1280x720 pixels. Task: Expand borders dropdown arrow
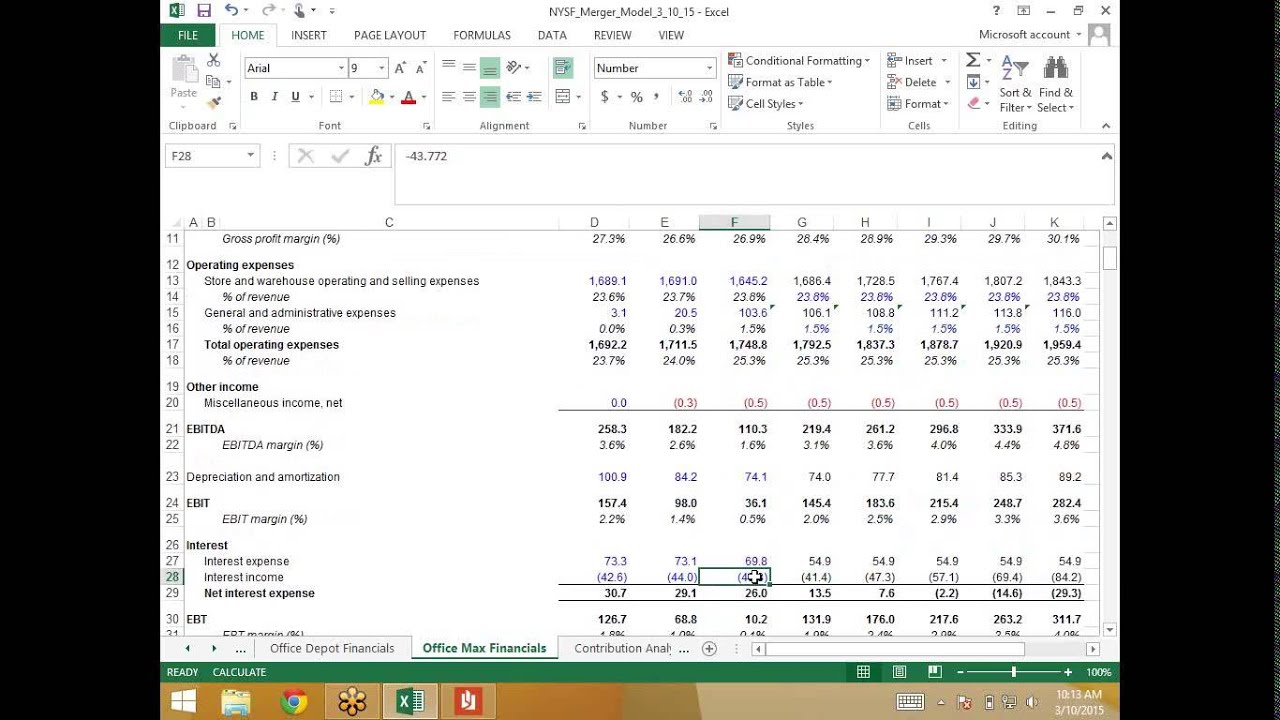tap(351, 97)
